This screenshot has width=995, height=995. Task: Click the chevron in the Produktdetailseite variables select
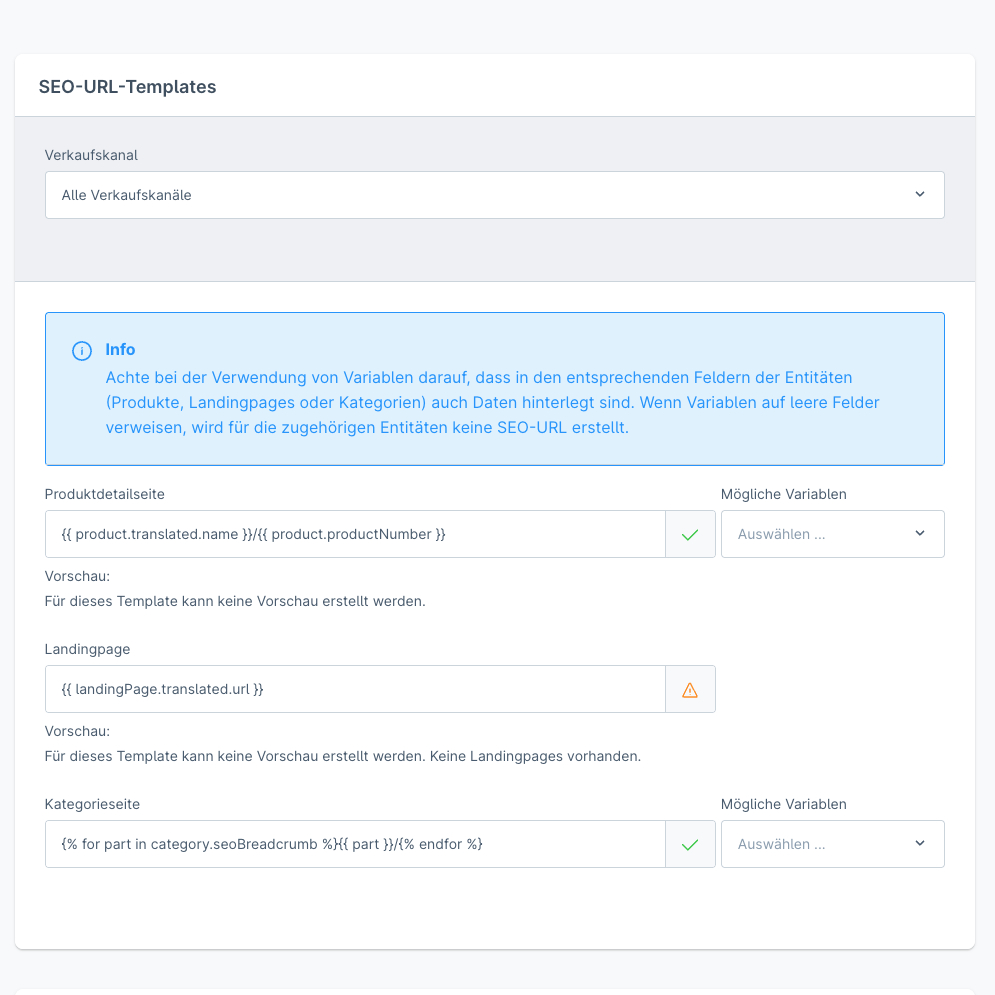(920, 534)
